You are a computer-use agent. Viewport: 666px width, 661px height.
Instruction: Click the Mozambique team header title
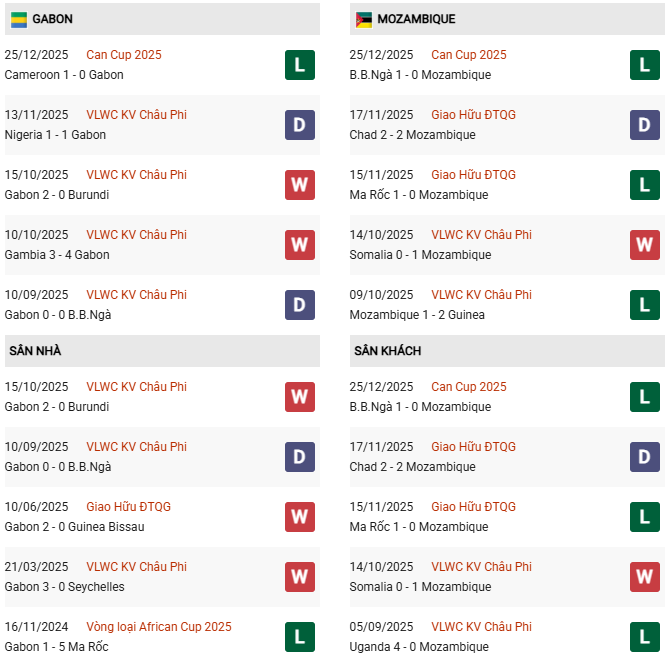[x=418, y=19]
